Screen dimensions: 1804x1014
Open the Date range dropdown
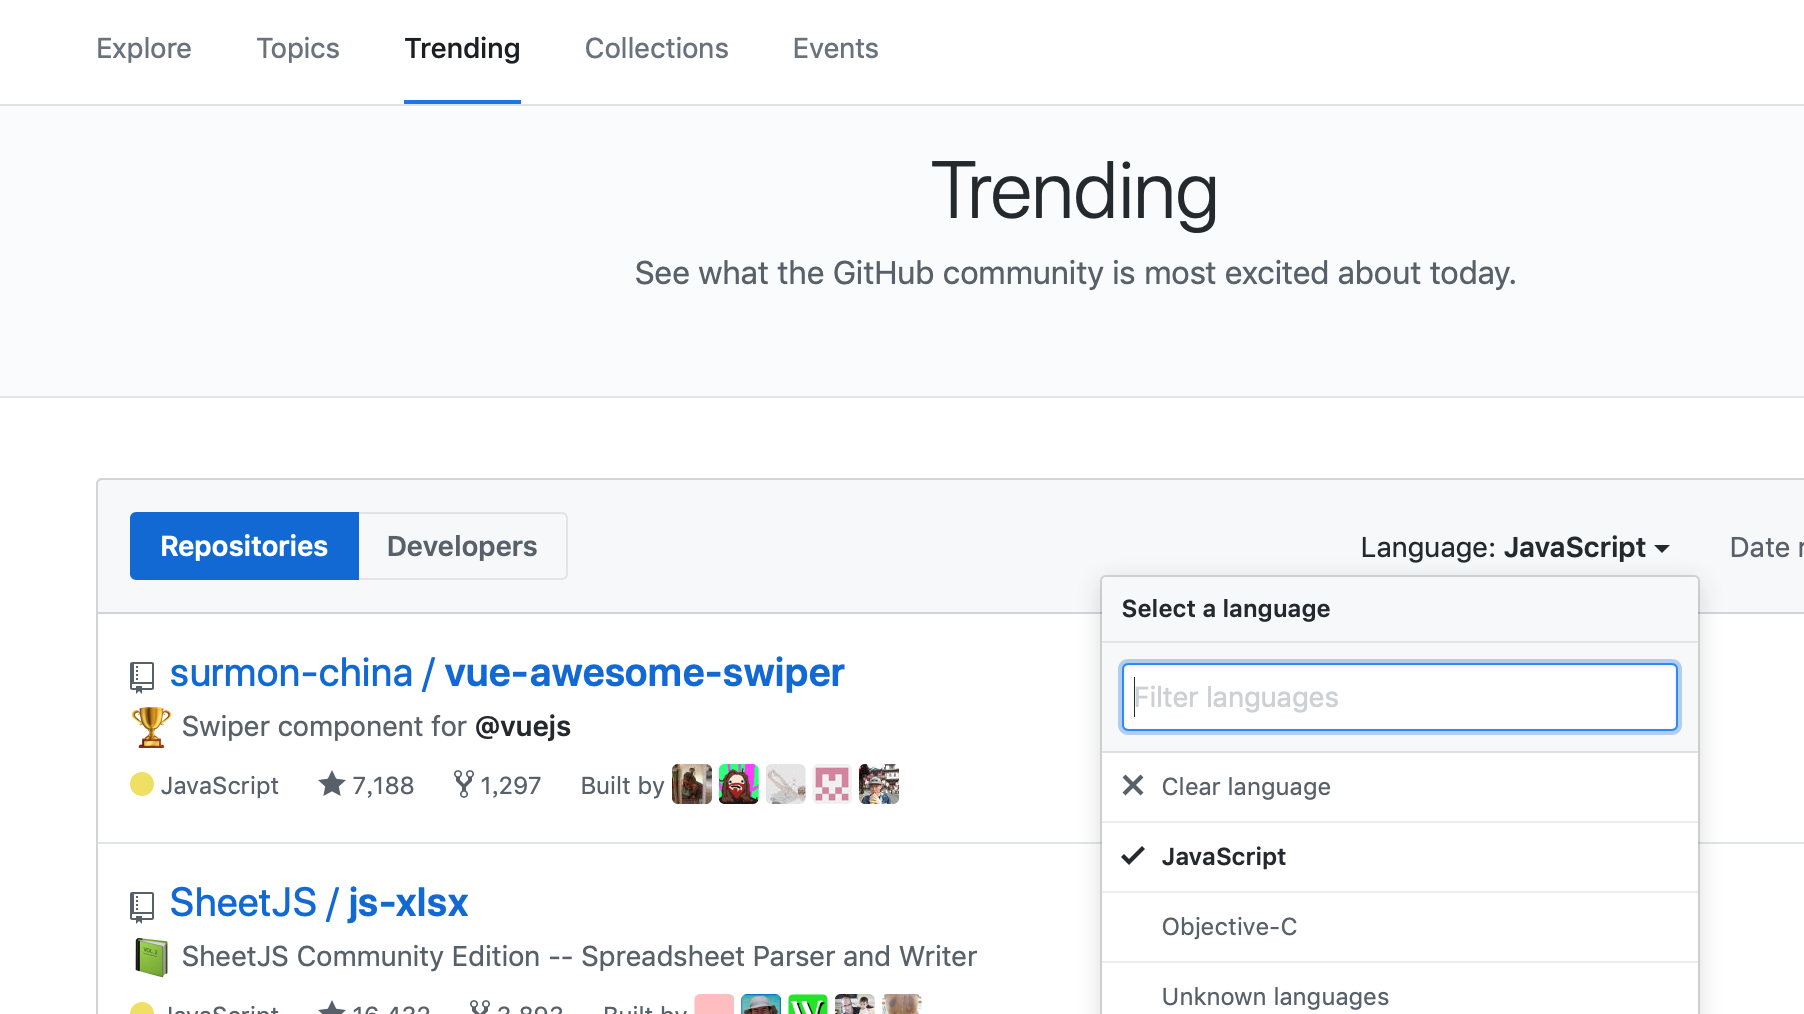pos(1765,548)
